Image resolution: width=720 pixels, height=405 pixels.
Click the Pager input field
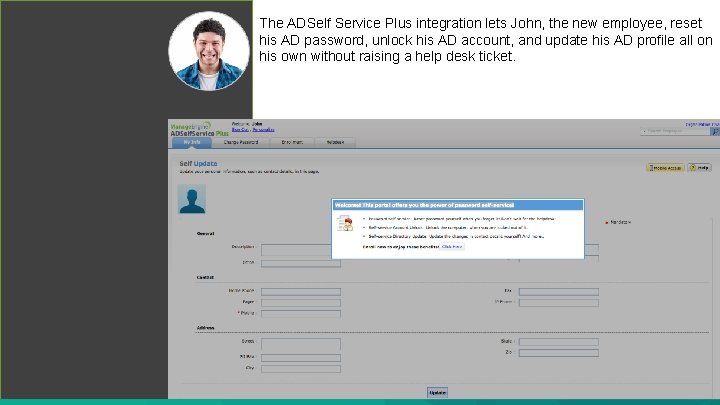click(301, 303)
